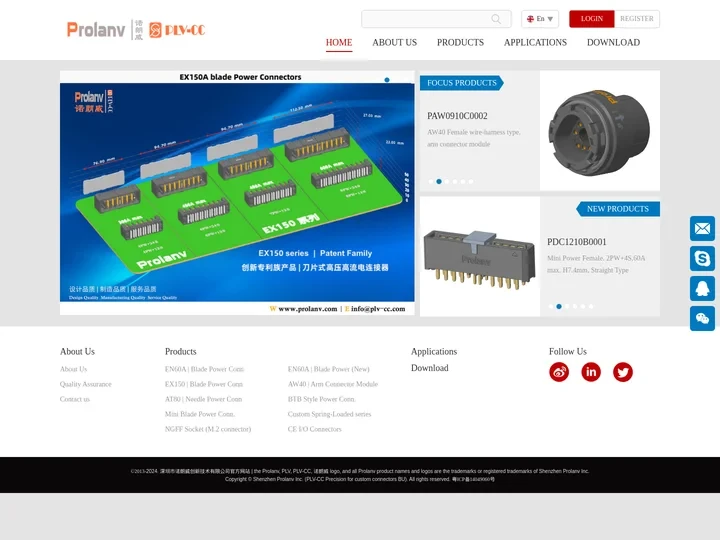Viewport: 720px width, 540px height.
Task: Go to the HOME menu item
Action: (339, 43)
